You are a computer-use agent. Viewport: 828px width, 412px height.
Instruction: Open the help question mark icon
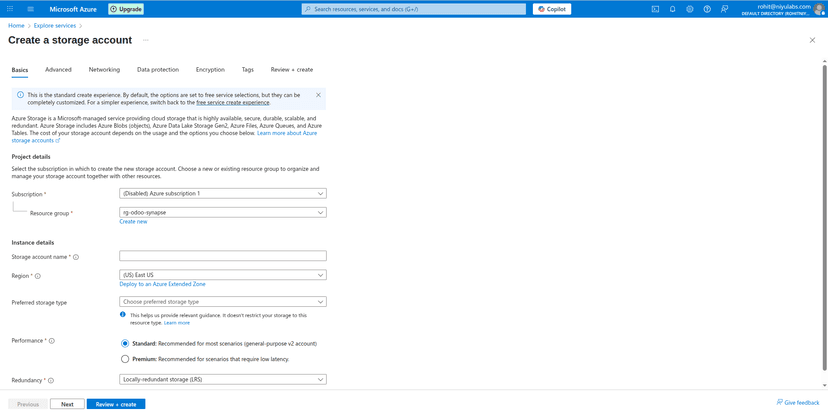click(x=707, y=9)
